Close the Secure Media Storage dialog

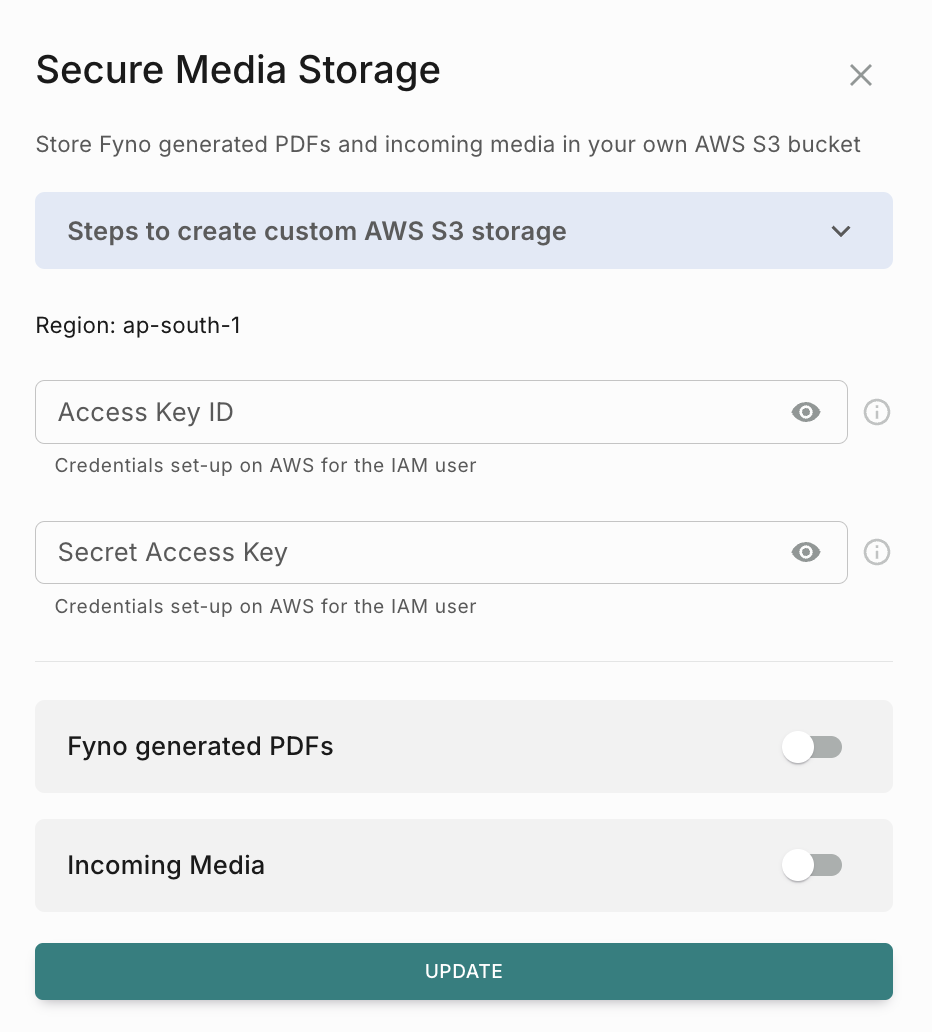[x=861, y=75]
